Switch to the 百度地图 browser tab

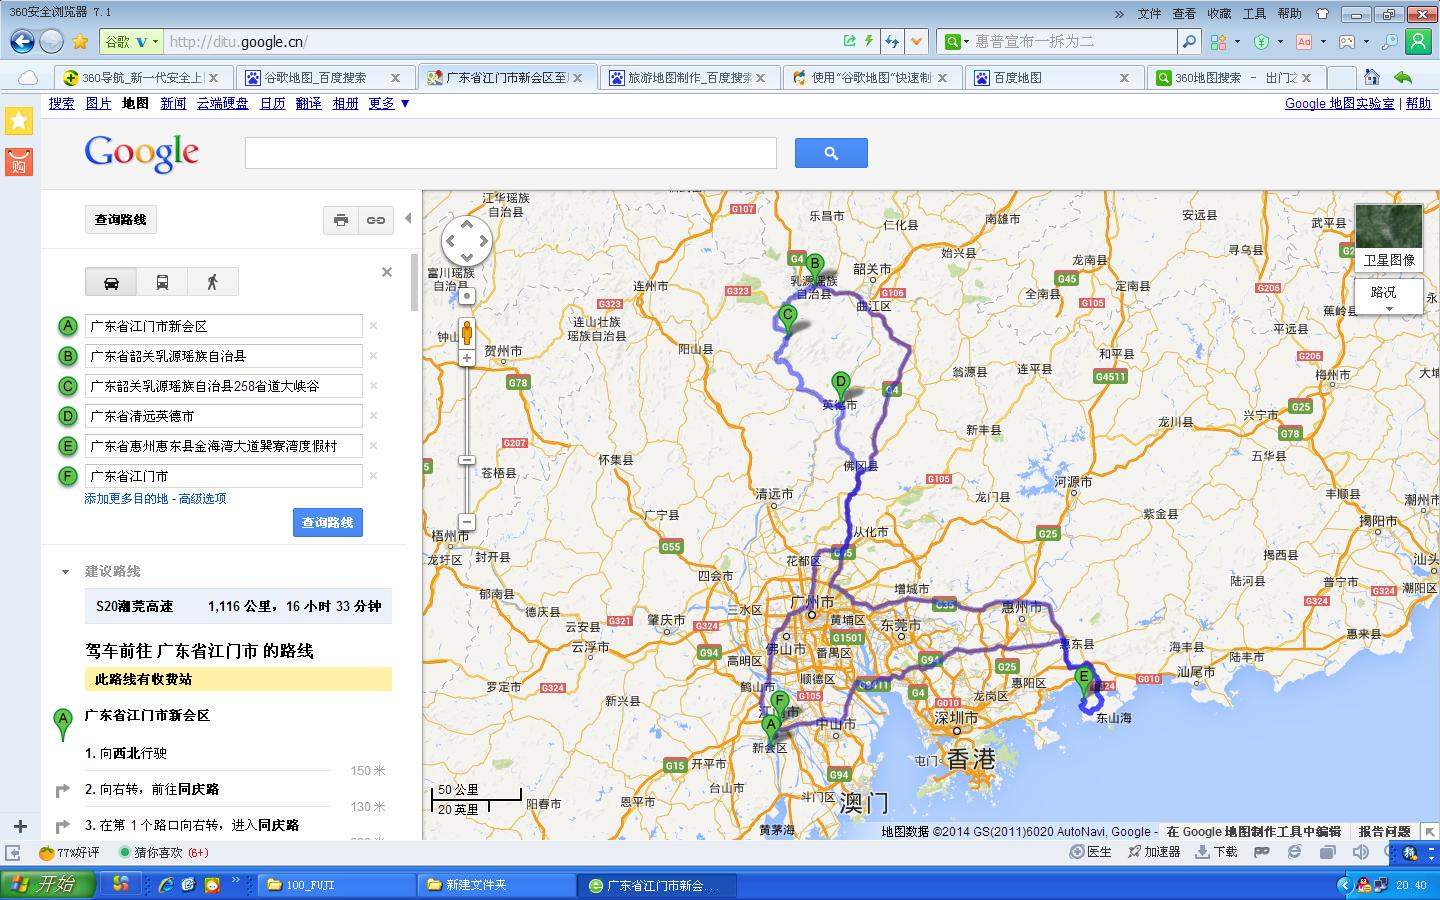pyautogui.click(x=1052, y=77)
